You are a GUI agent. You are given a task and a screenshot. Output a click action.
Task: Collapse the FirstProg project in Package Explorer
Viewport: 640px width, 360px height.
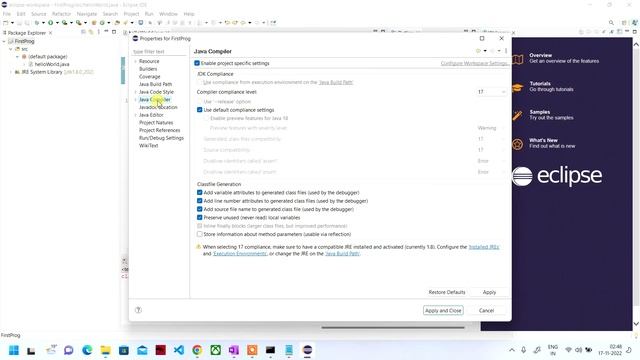pyautogui.click(x=4, y=41)
